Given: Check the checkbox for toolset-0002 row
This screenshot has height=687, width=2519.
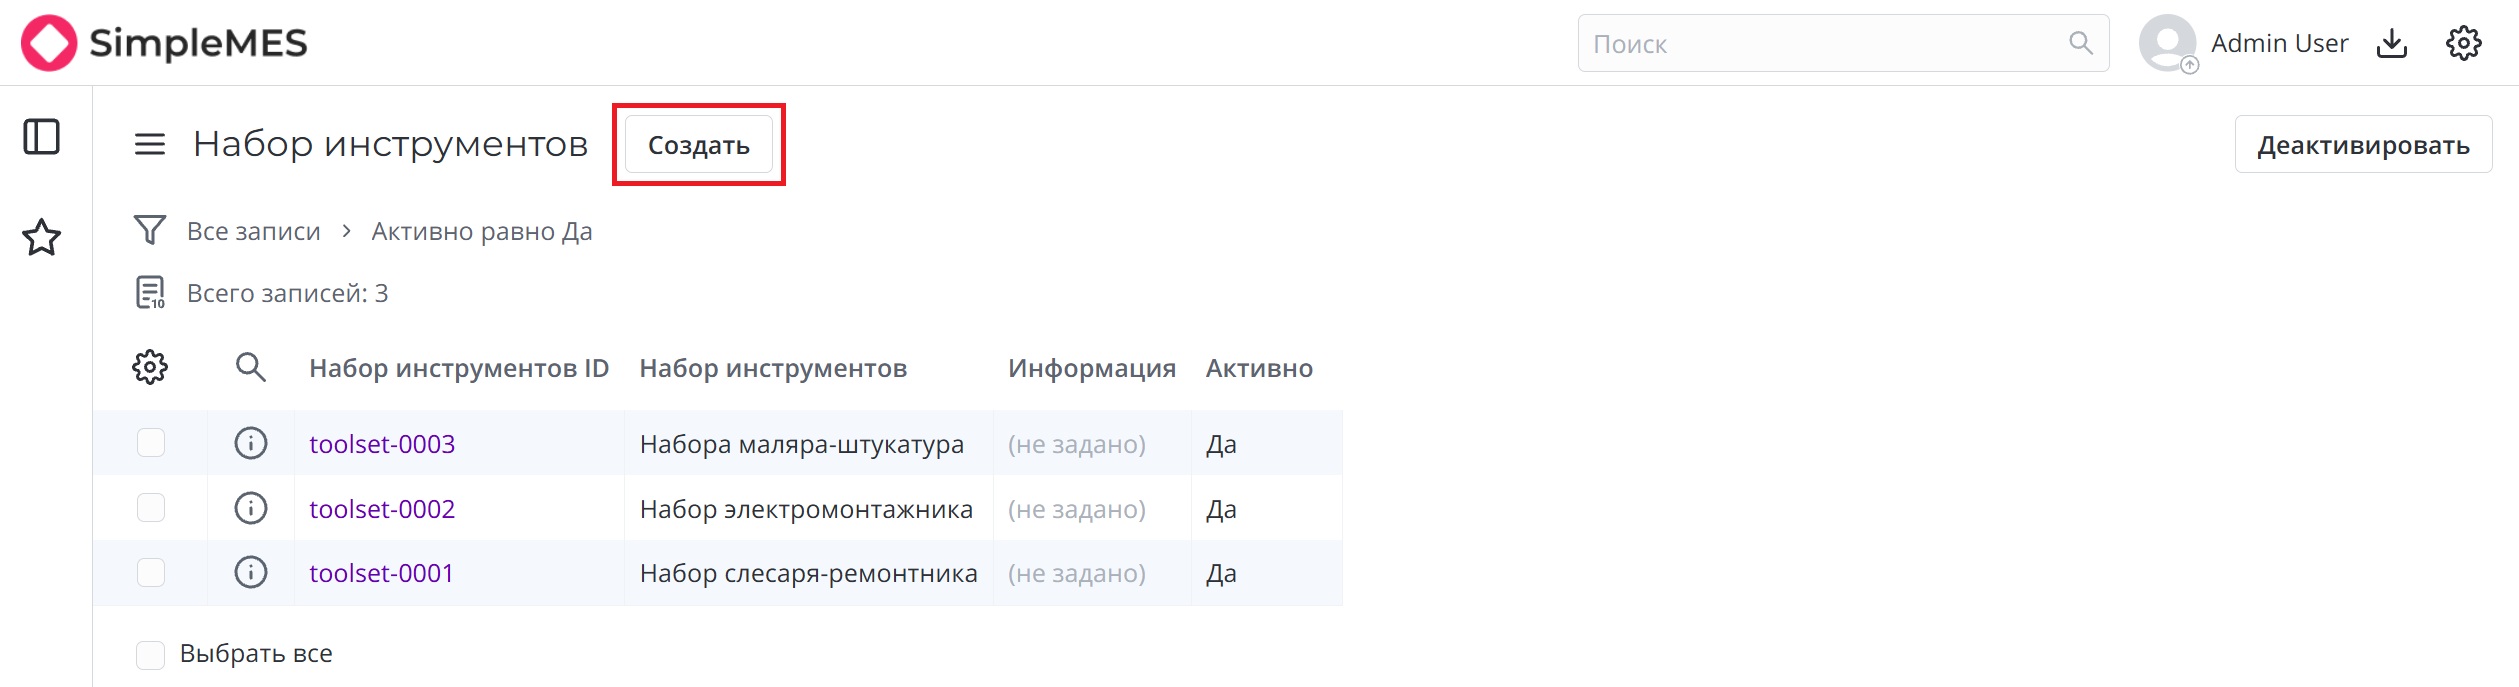Looking at the screenshot, I should tap(150, 507).
